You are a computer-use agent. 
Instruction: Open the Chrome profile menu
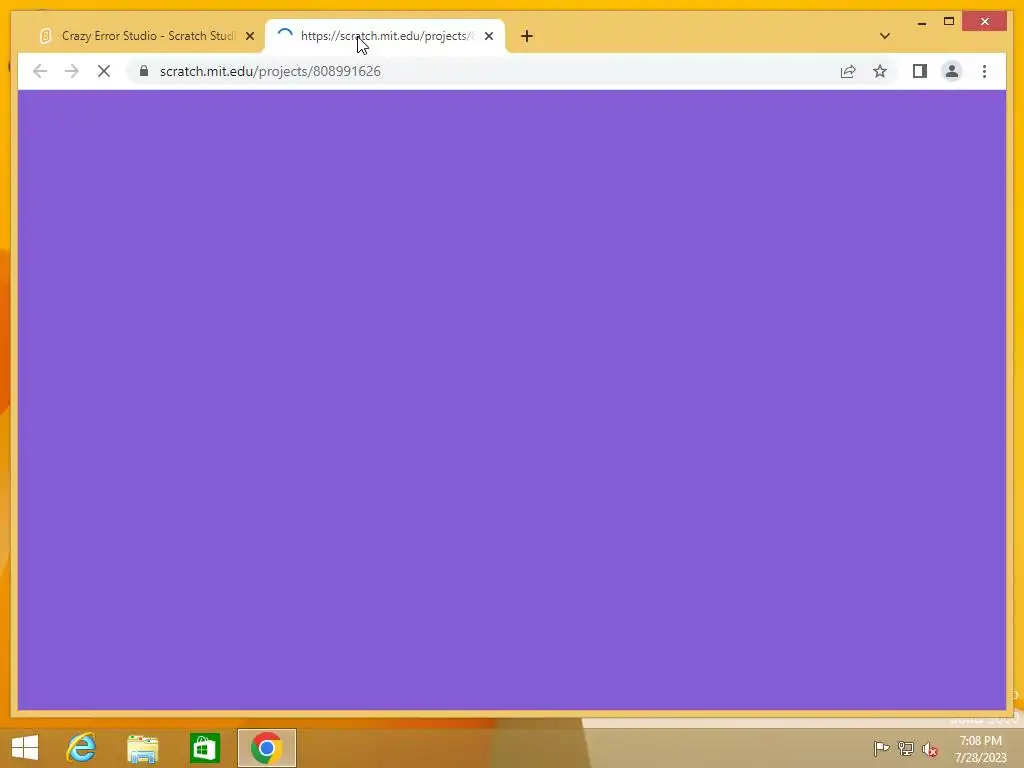952,71
